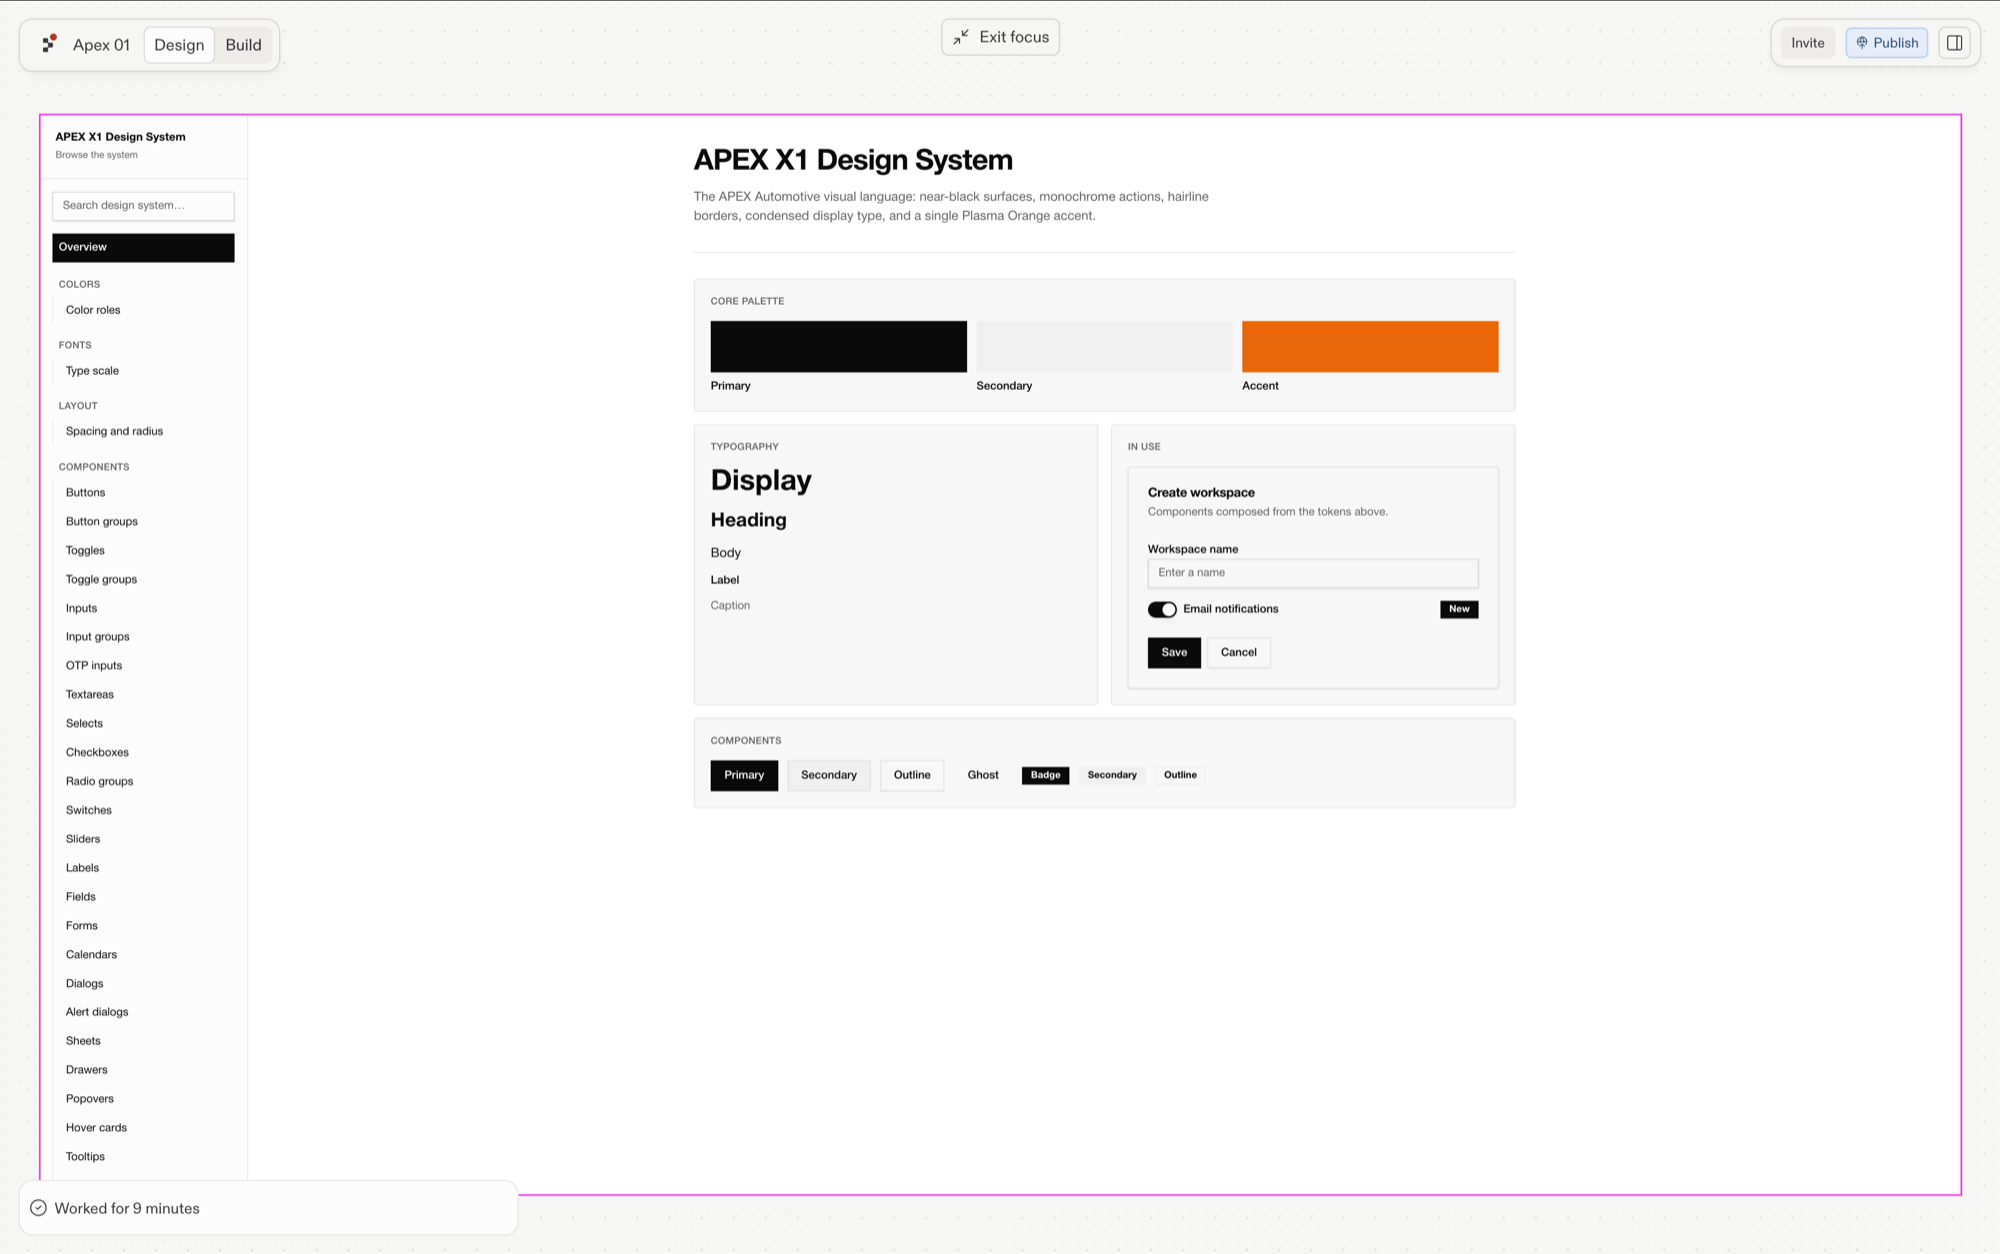Click the Display typography sample
2000x1254 pixels.
[x=761, y=480]
